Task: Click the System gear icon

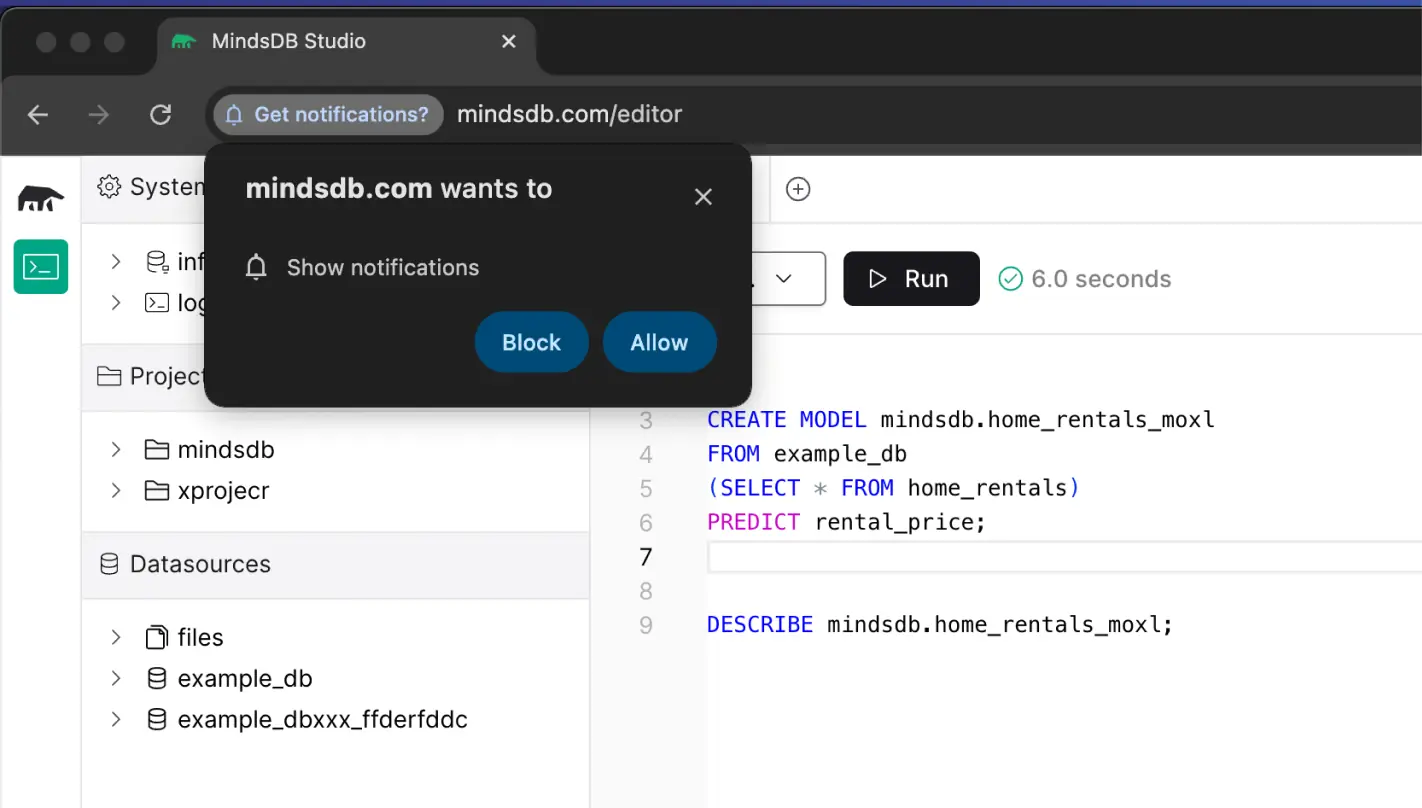Action: 109,187
